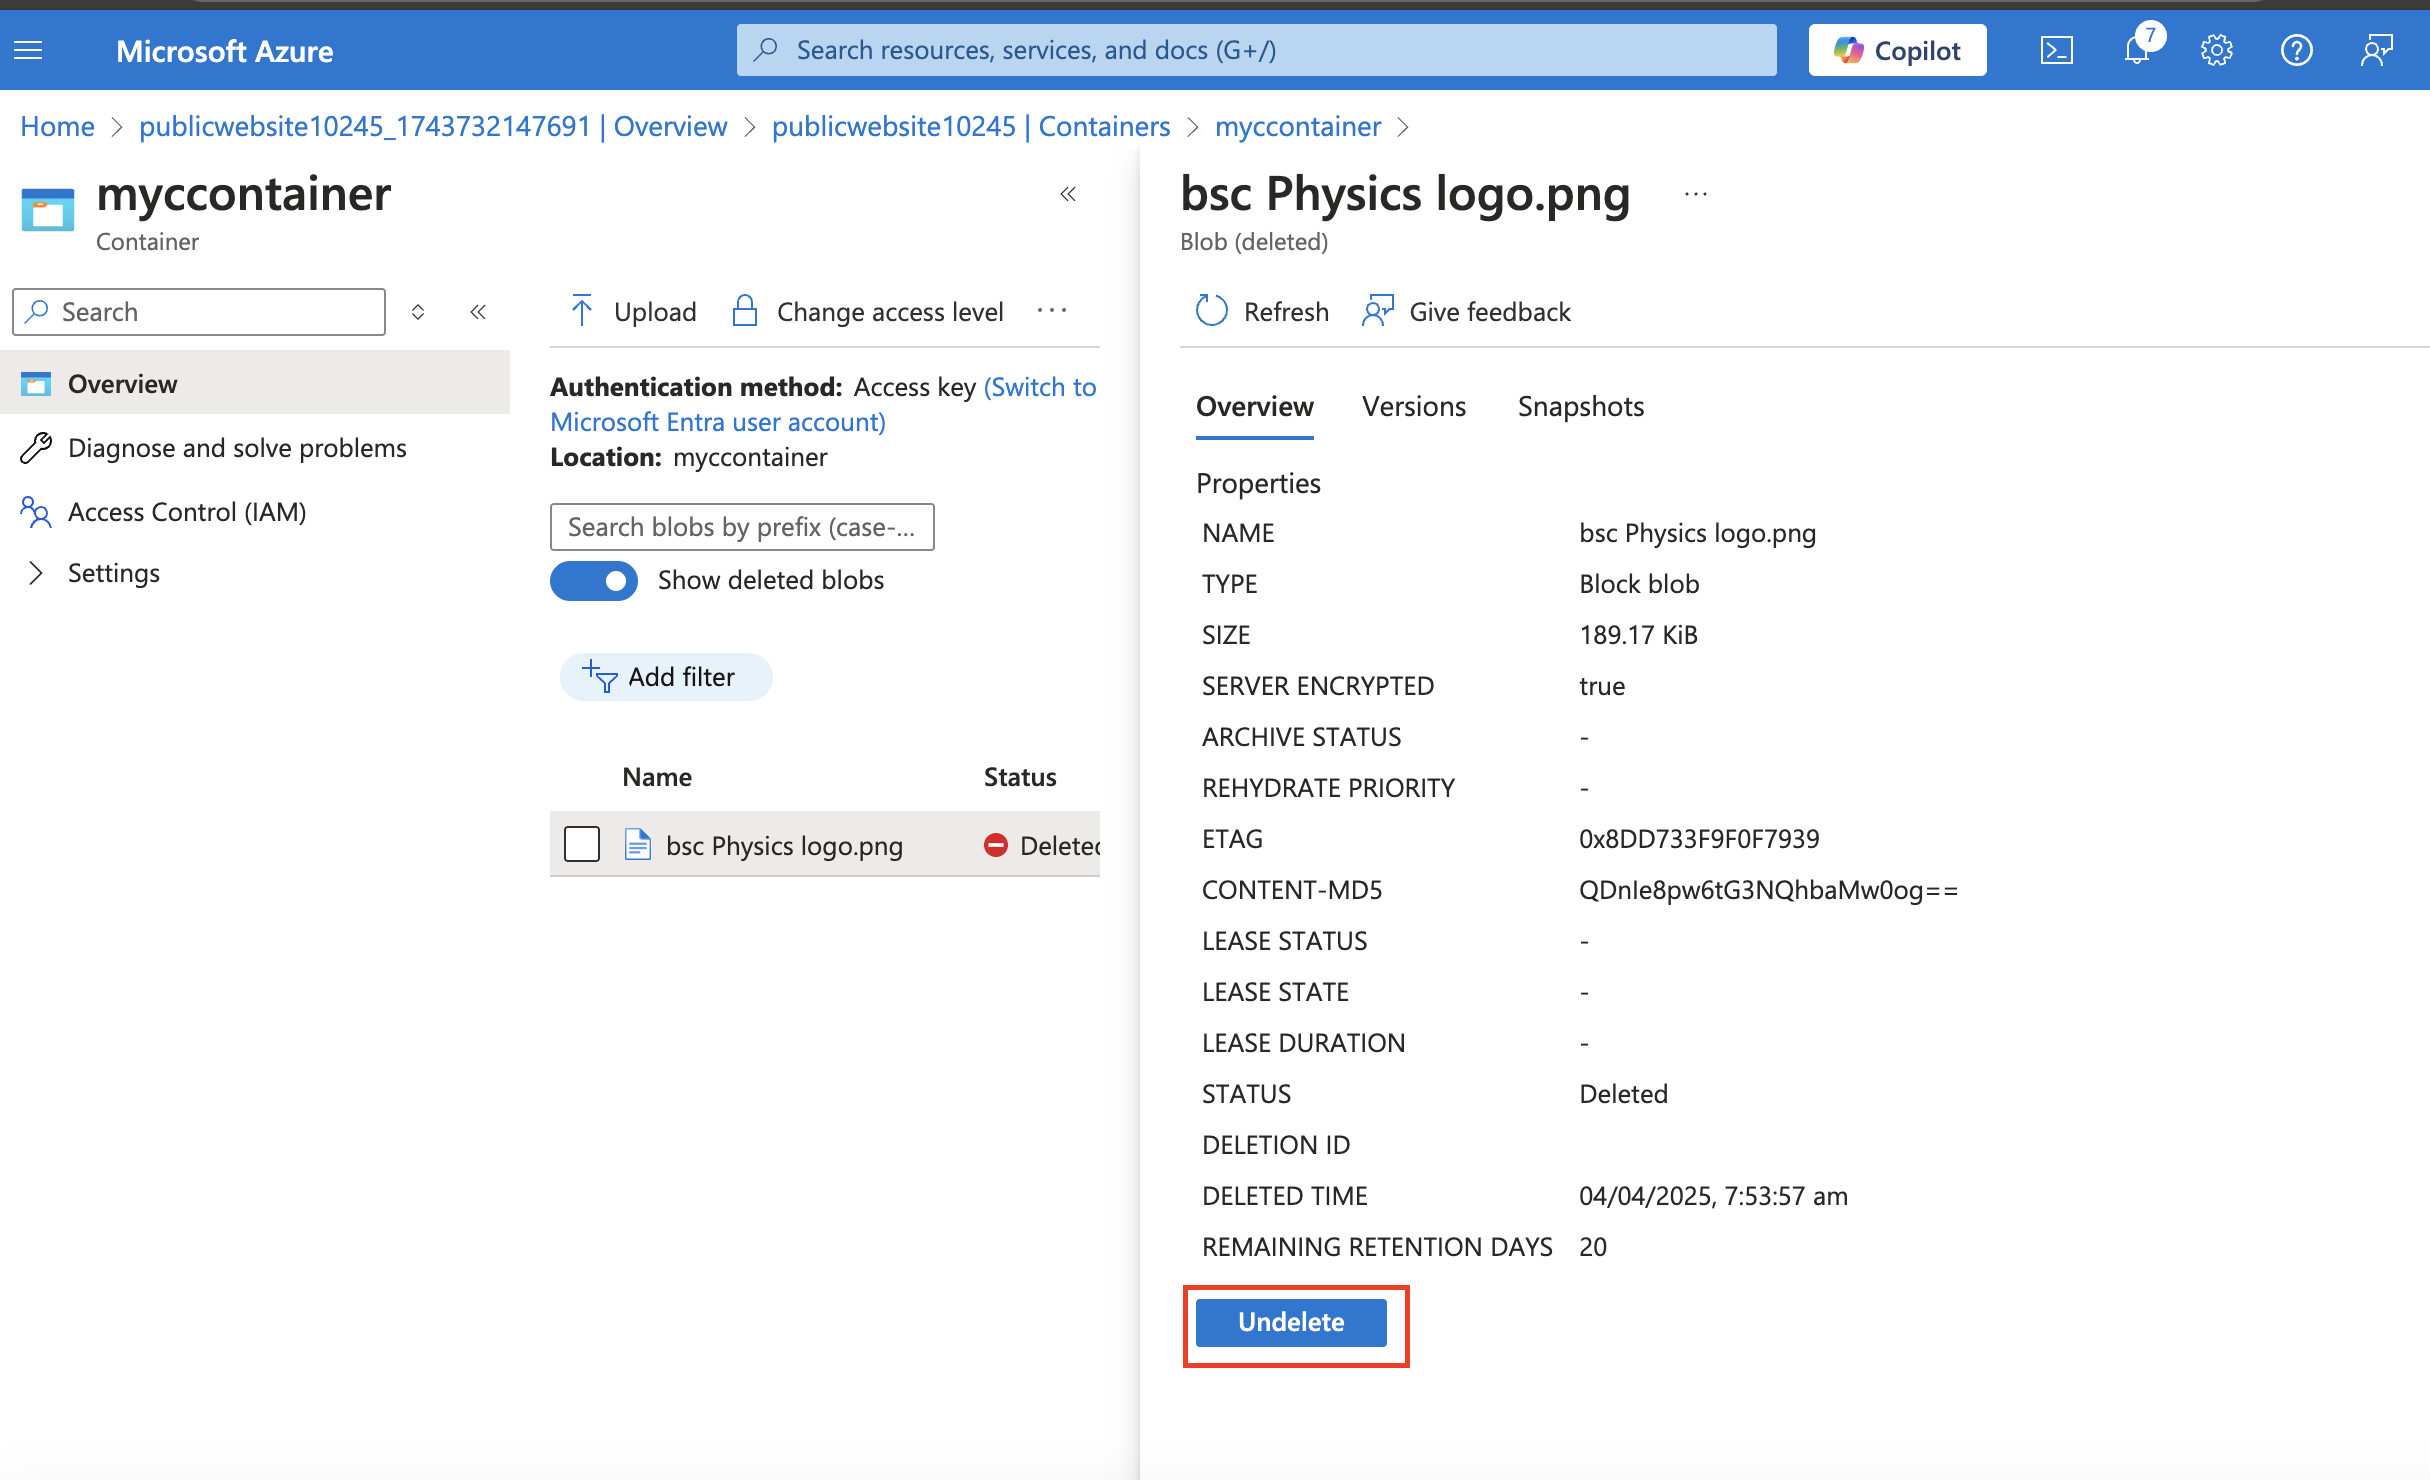This screenshot has width=2430, height=1480.
Task: Open portal settings gear
Action: click(x=2216, y=50)
